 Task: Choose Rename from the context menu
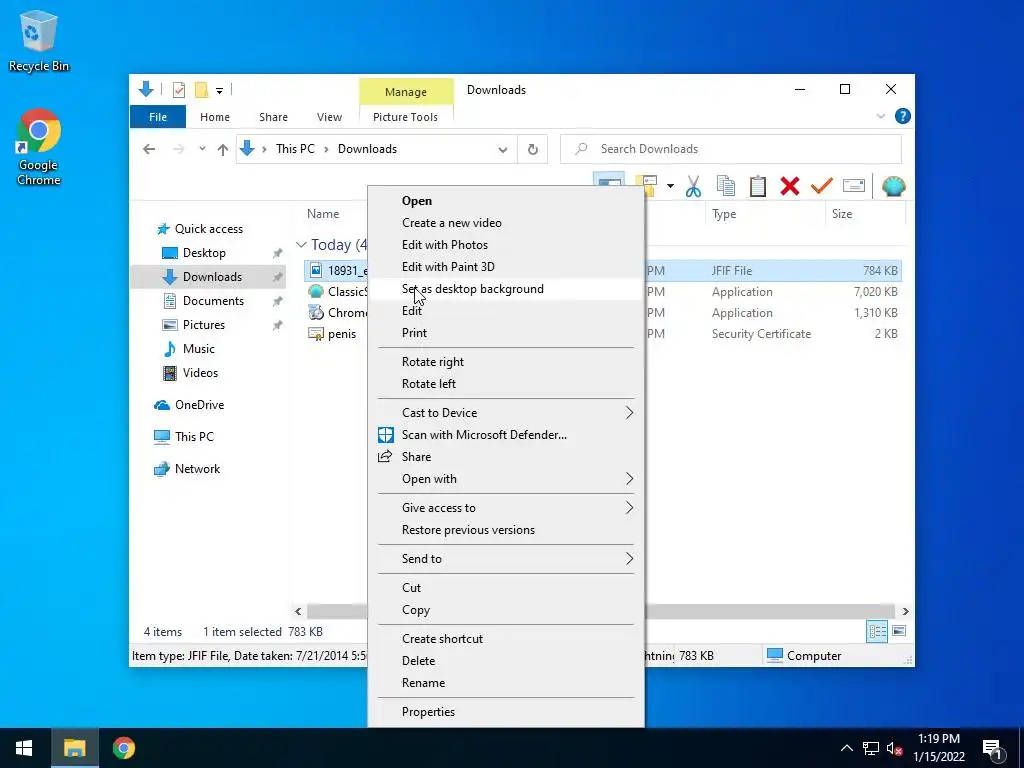506,683
